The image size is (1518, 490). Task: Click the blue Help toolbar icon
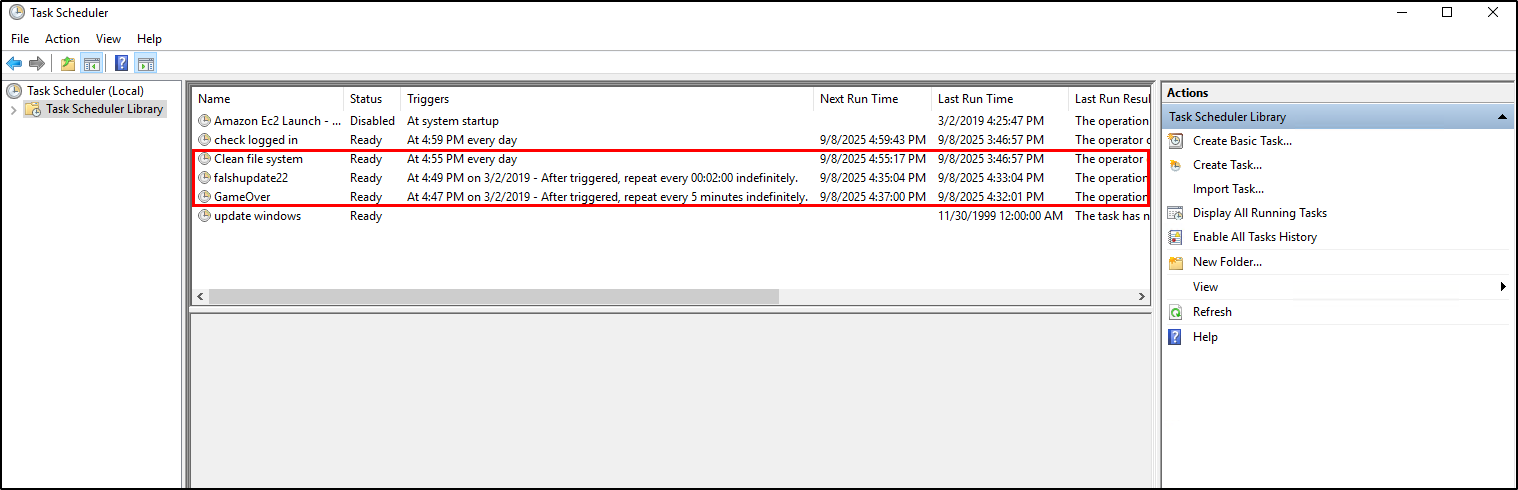point(121,64)
